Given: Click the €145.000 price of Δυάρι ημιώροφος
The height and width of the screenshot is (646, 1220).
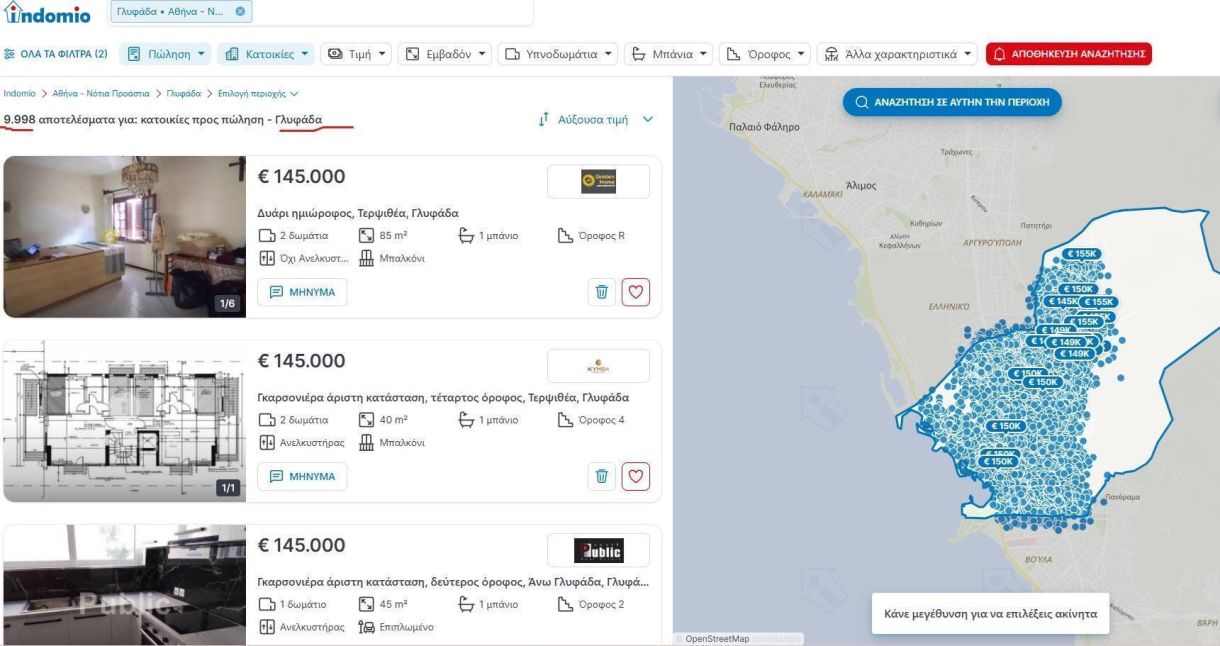Looking at the screenshot, I should [302, 177].
